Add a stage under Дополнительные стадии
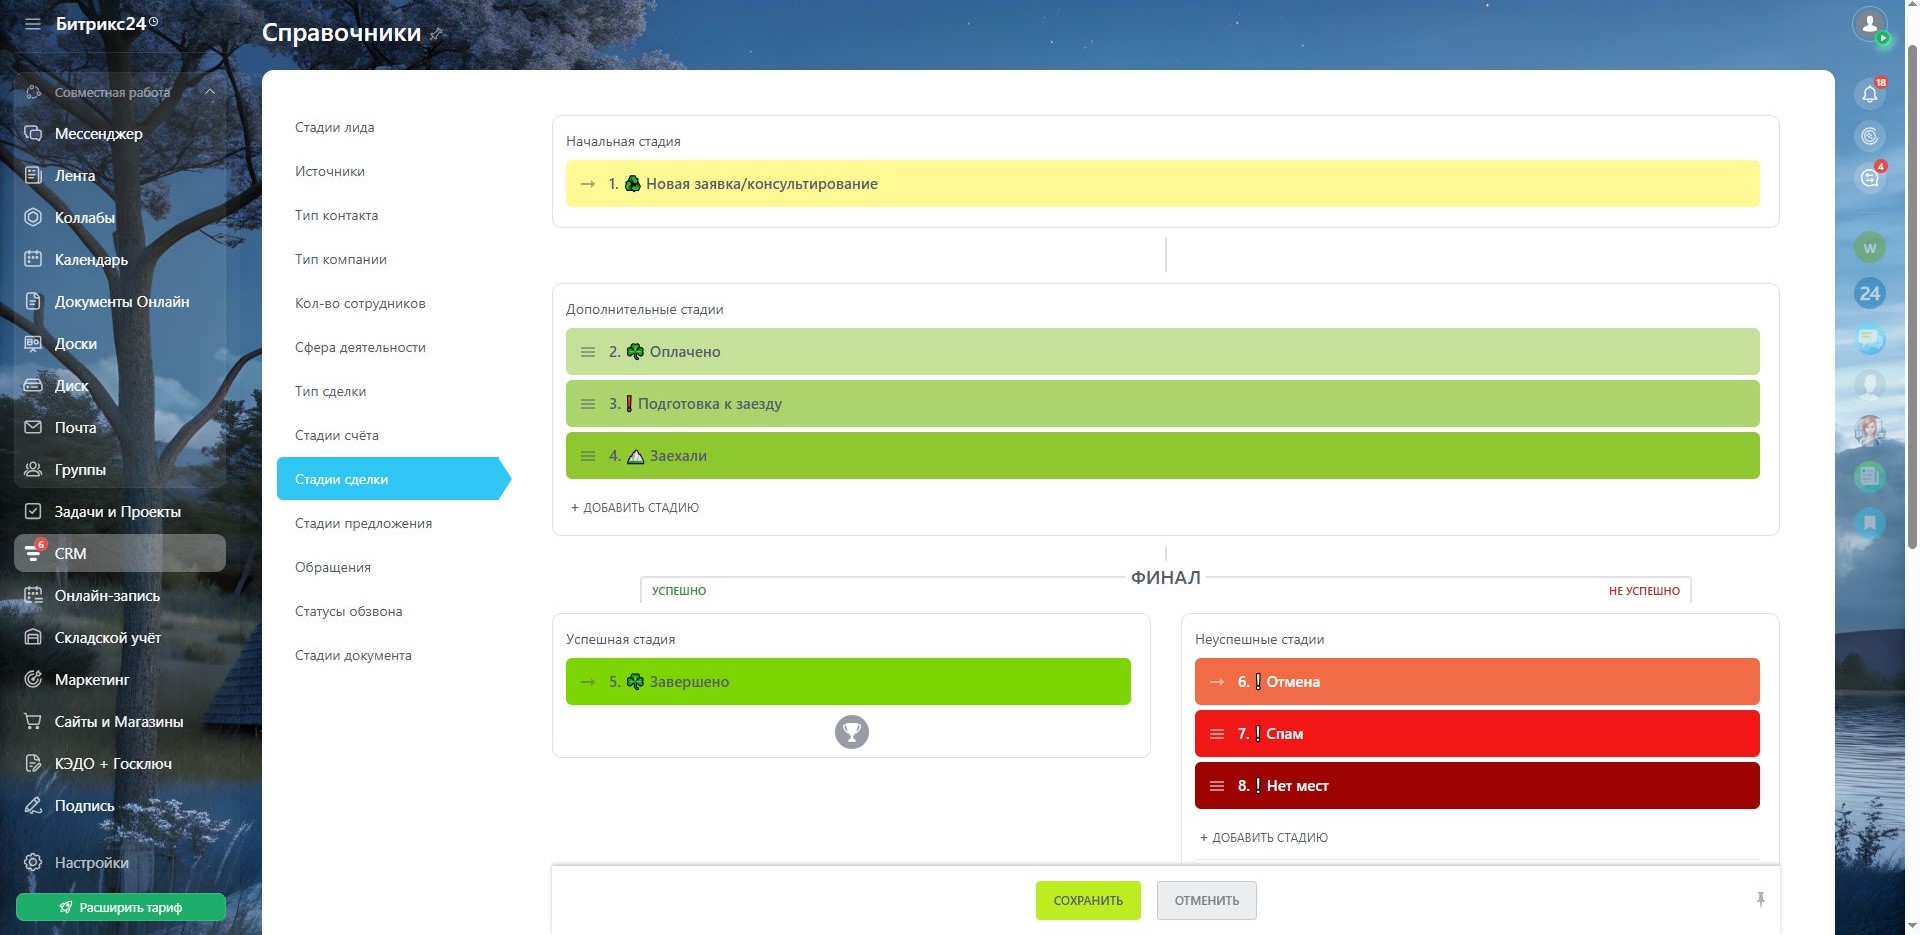This screenshot has height=935, width=1920. [635, 508]
